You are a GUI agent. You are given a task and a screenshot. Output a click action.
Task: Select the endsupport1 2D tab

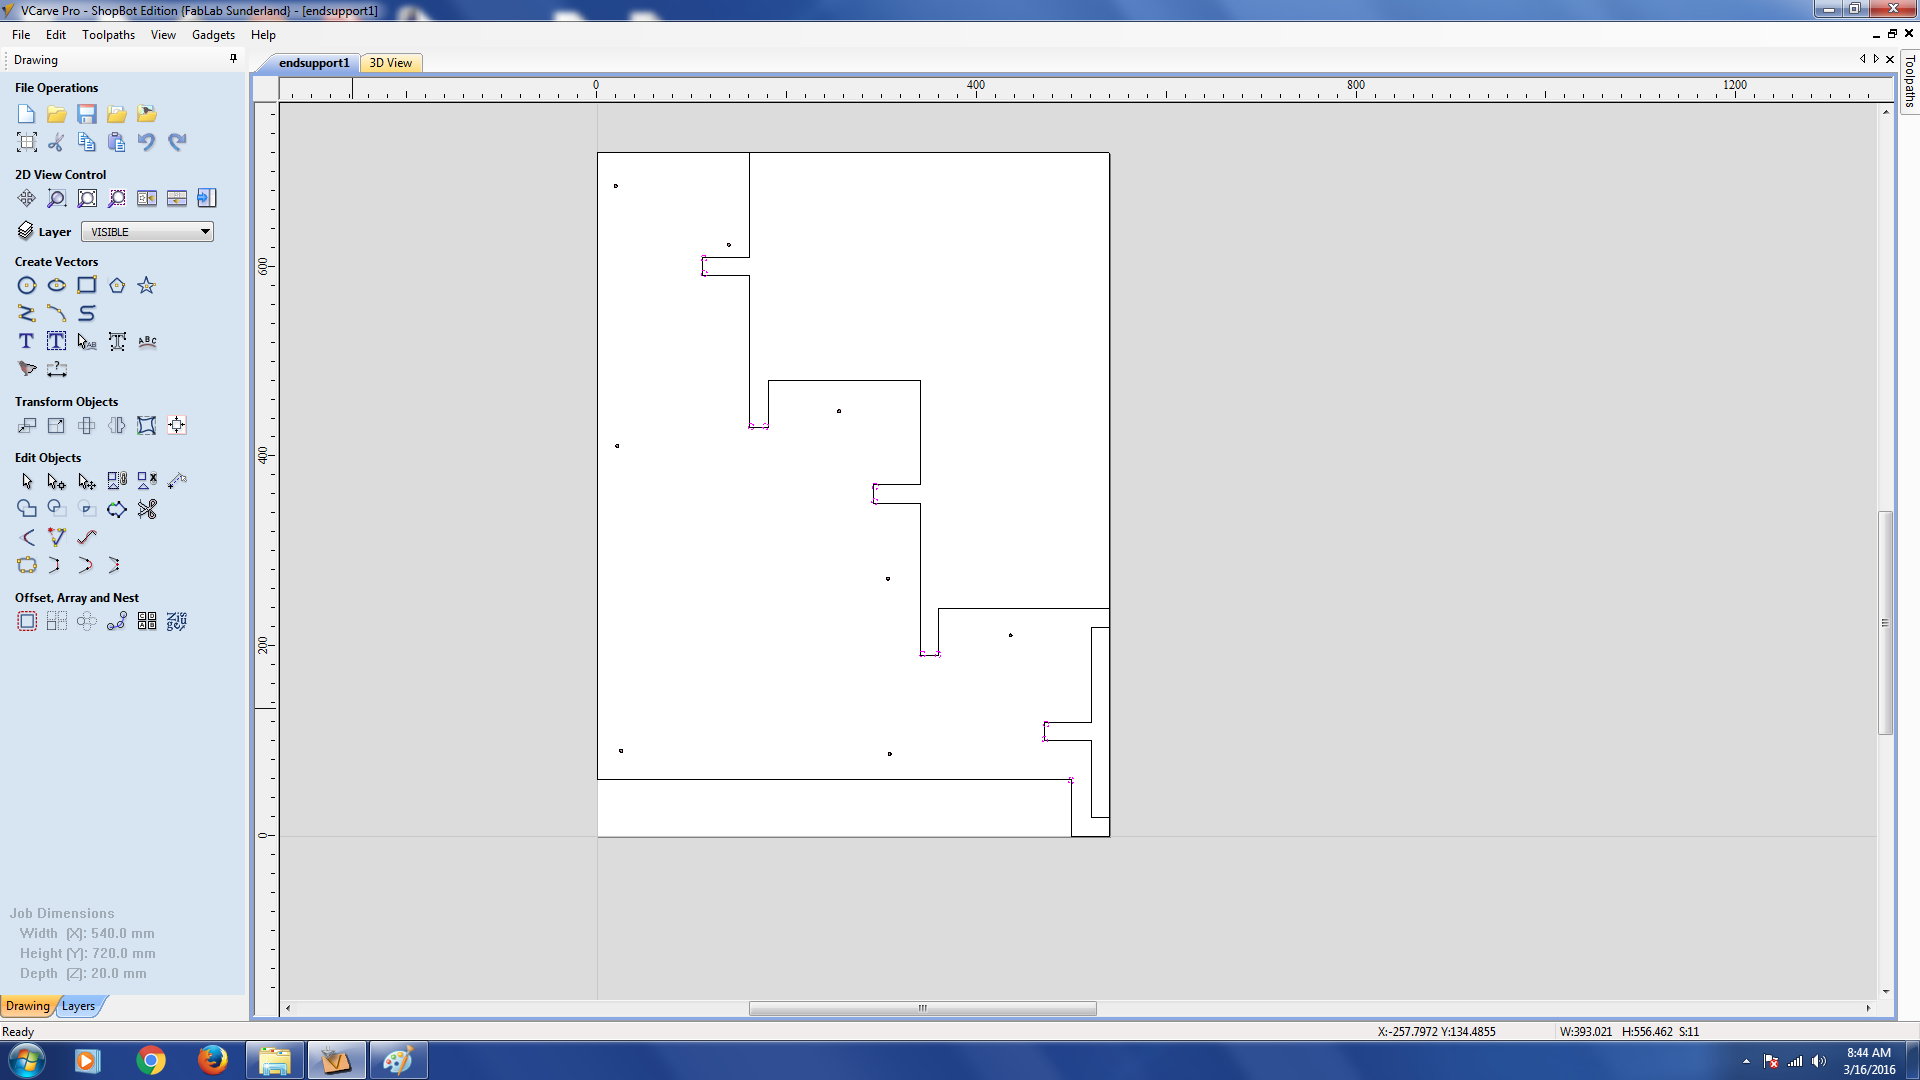point(314,63)
